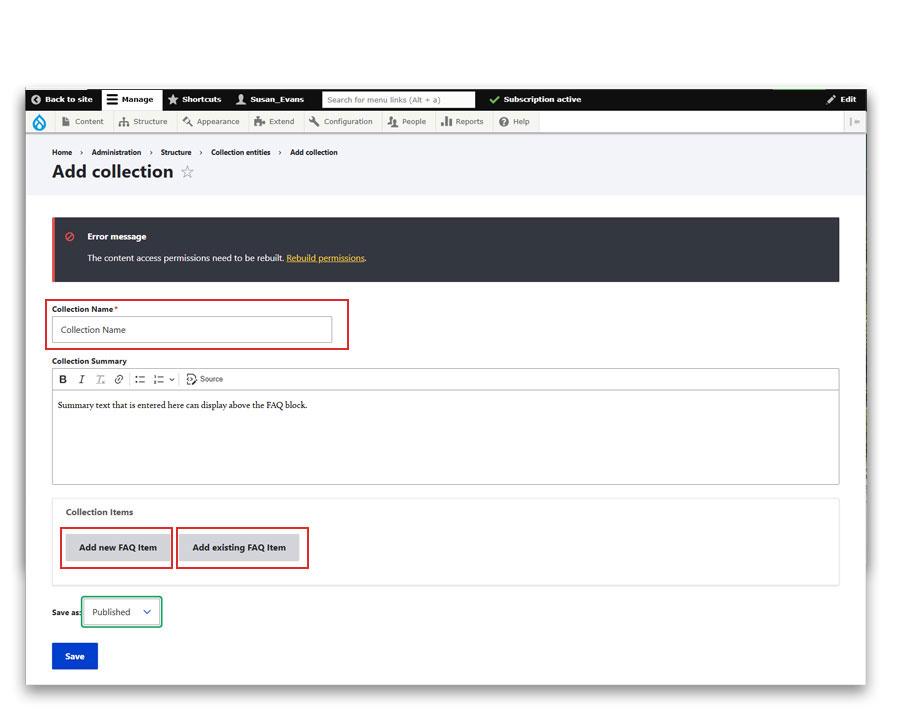900x714 pixels.
Task: Open the Reports admin menu
Action: coord(463,122)
